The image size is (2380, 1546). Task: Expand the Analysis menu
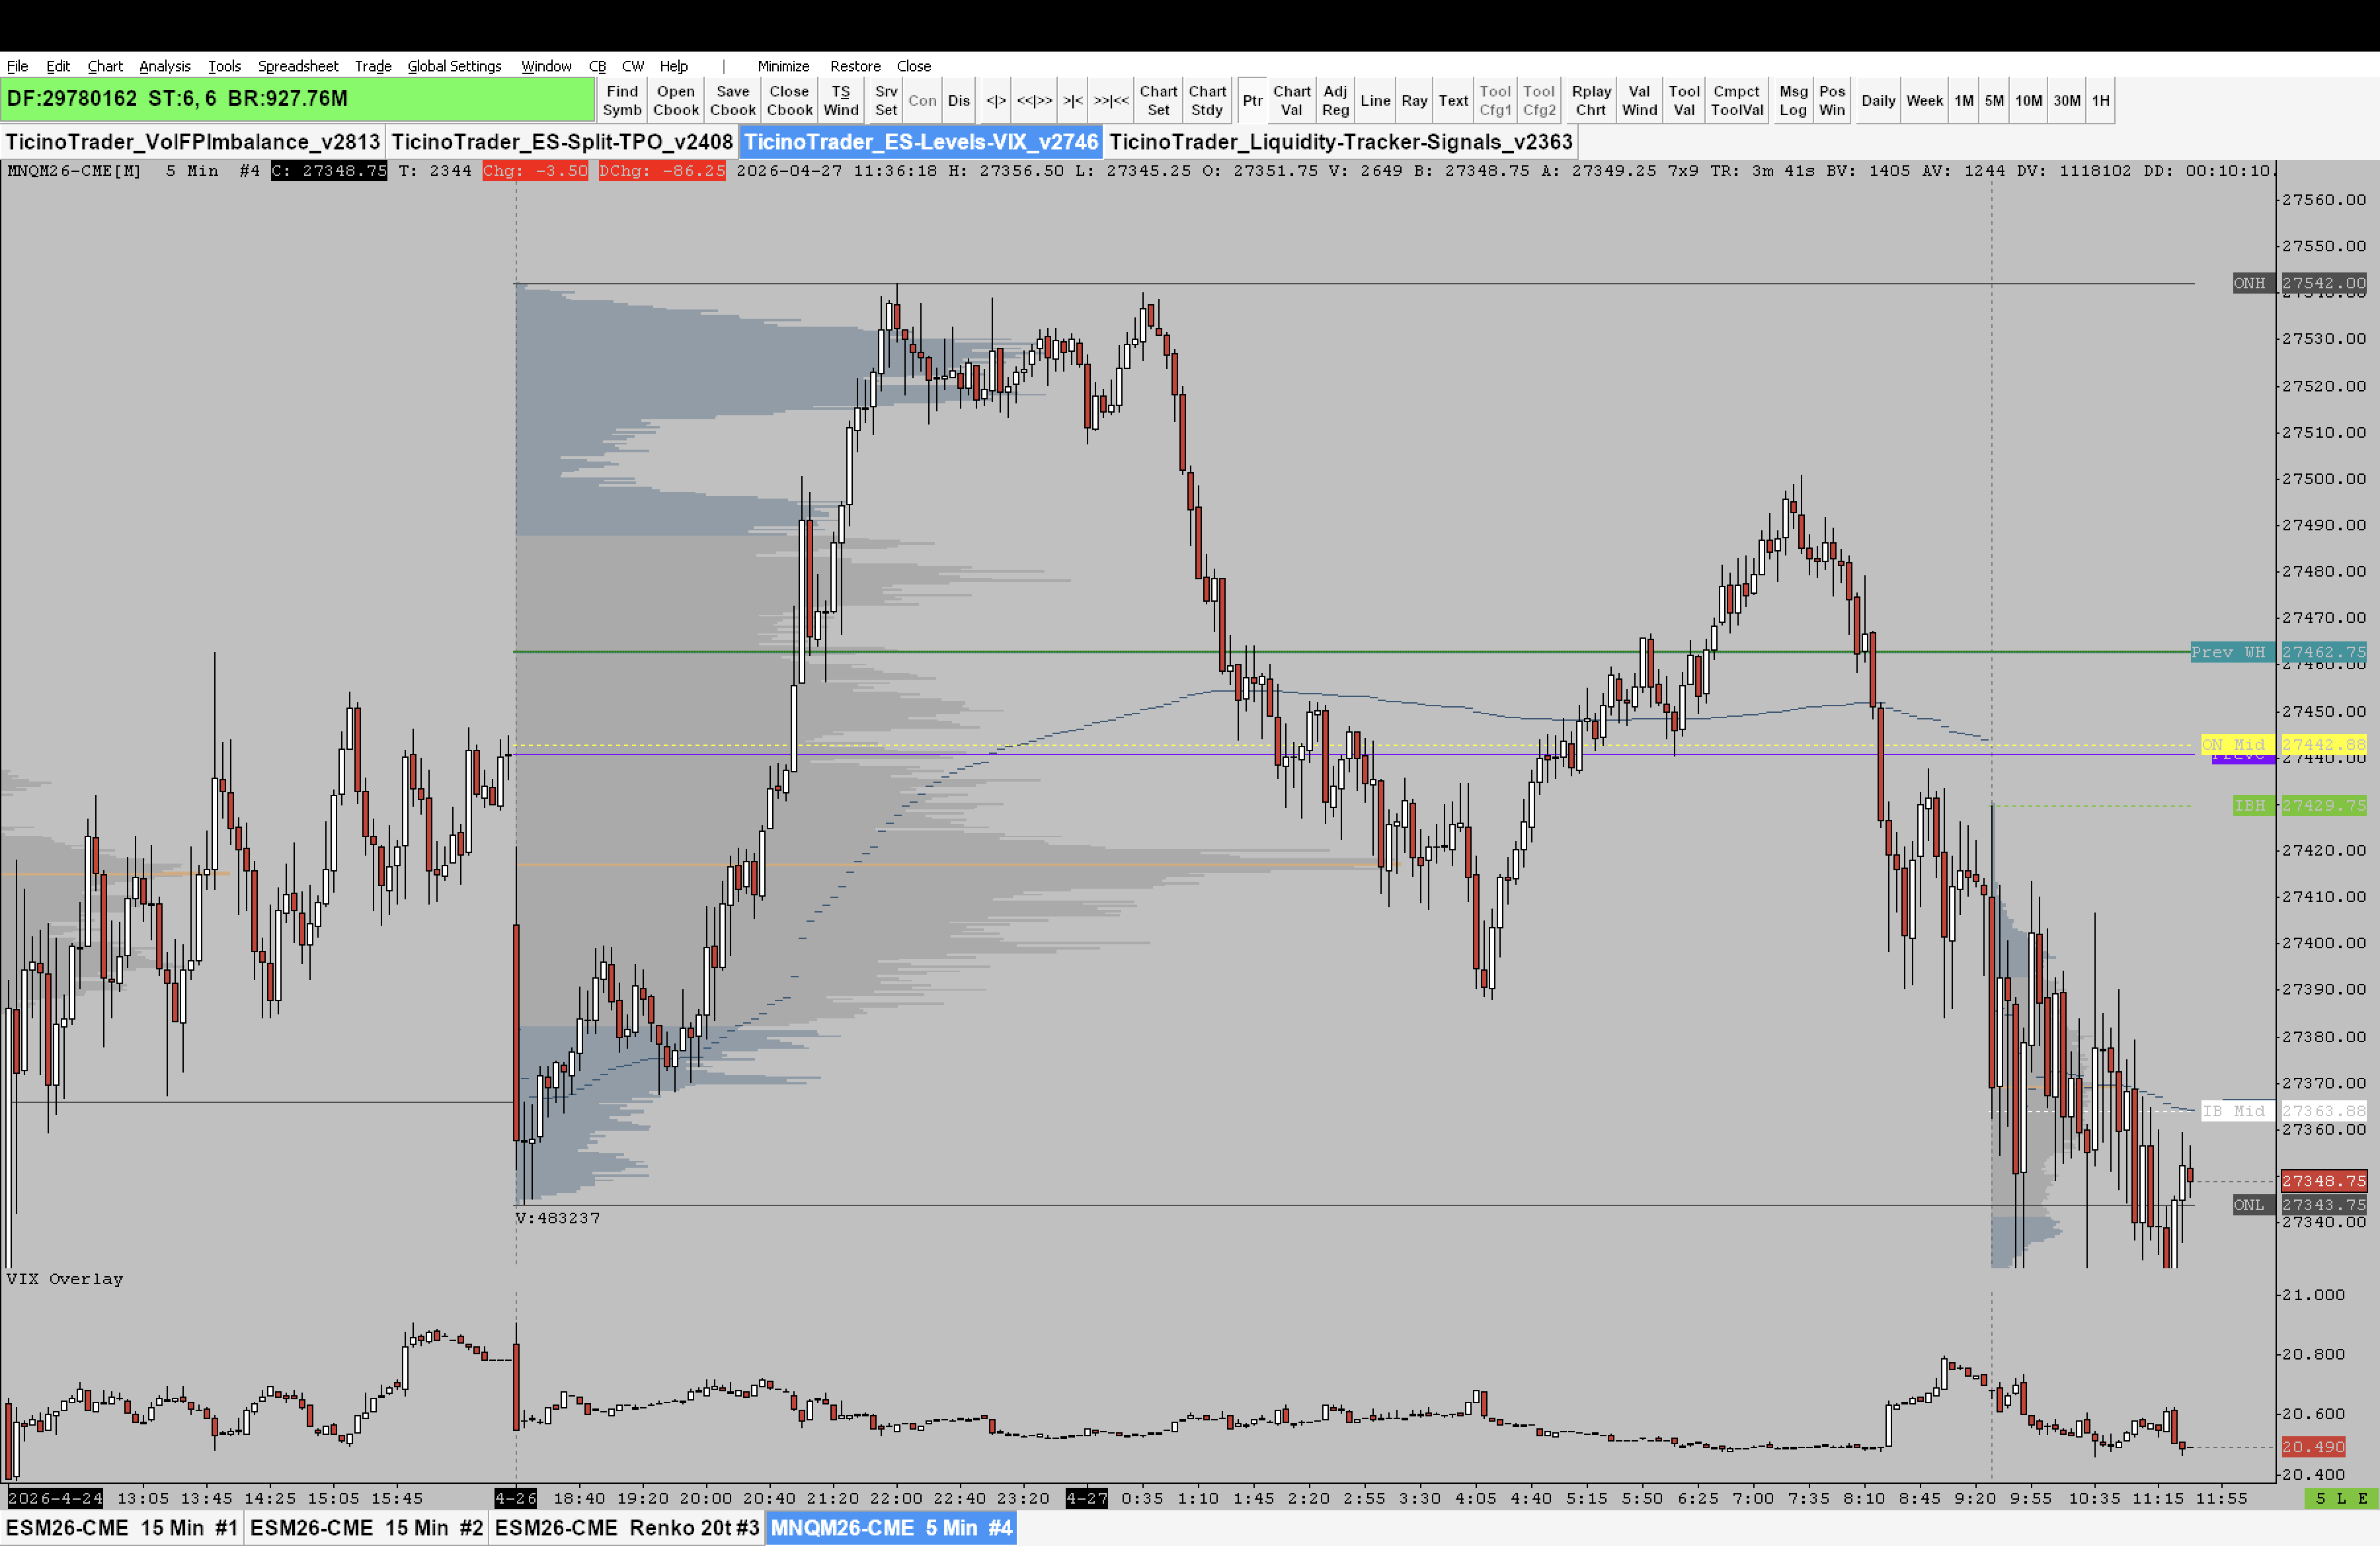point(164,66)
